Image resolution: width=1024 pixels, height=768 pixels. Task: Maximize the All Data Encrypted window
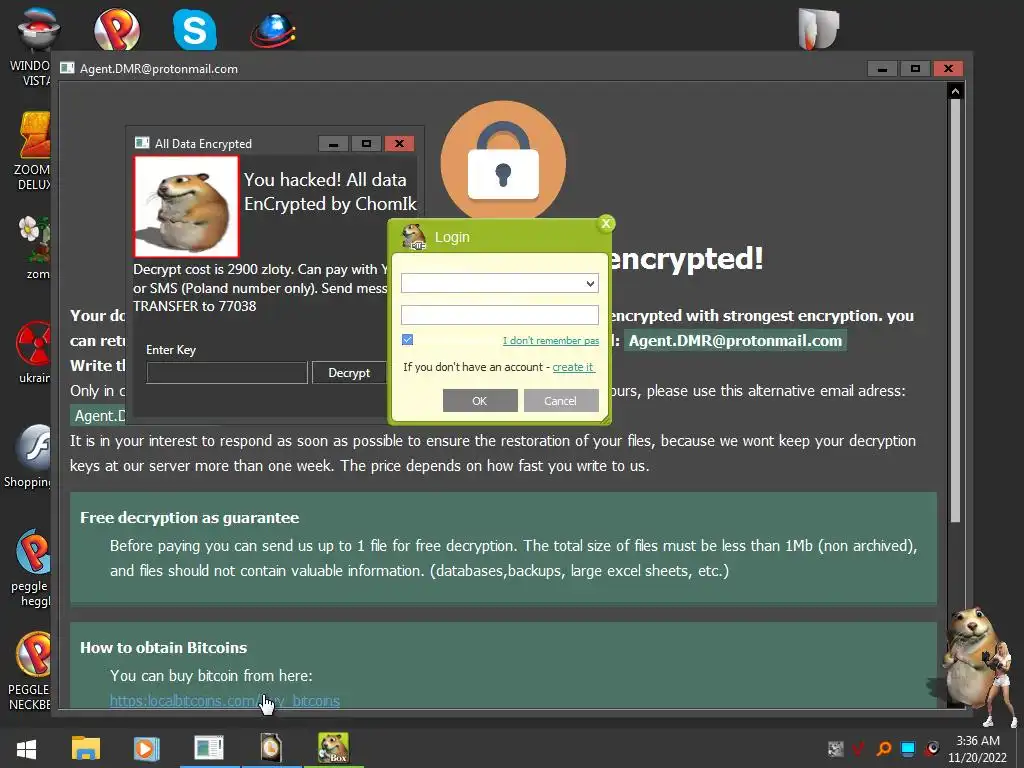click(366, 144)
